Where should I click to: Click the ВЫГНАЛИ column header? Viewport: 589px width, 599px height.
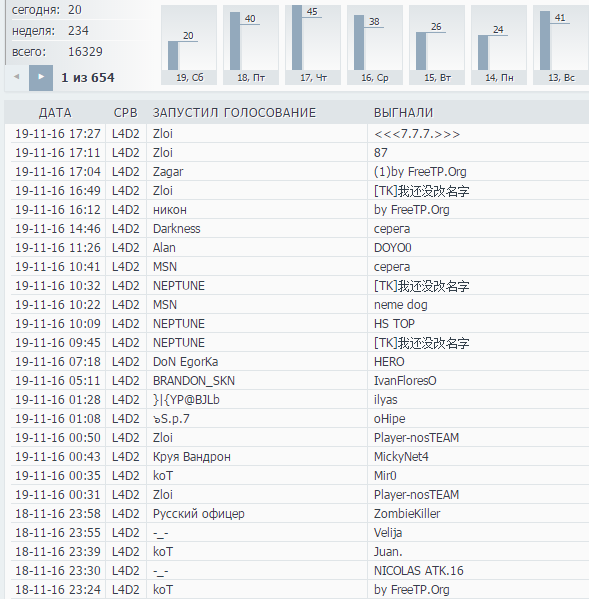pyautogui.click(x=403, y=113)
